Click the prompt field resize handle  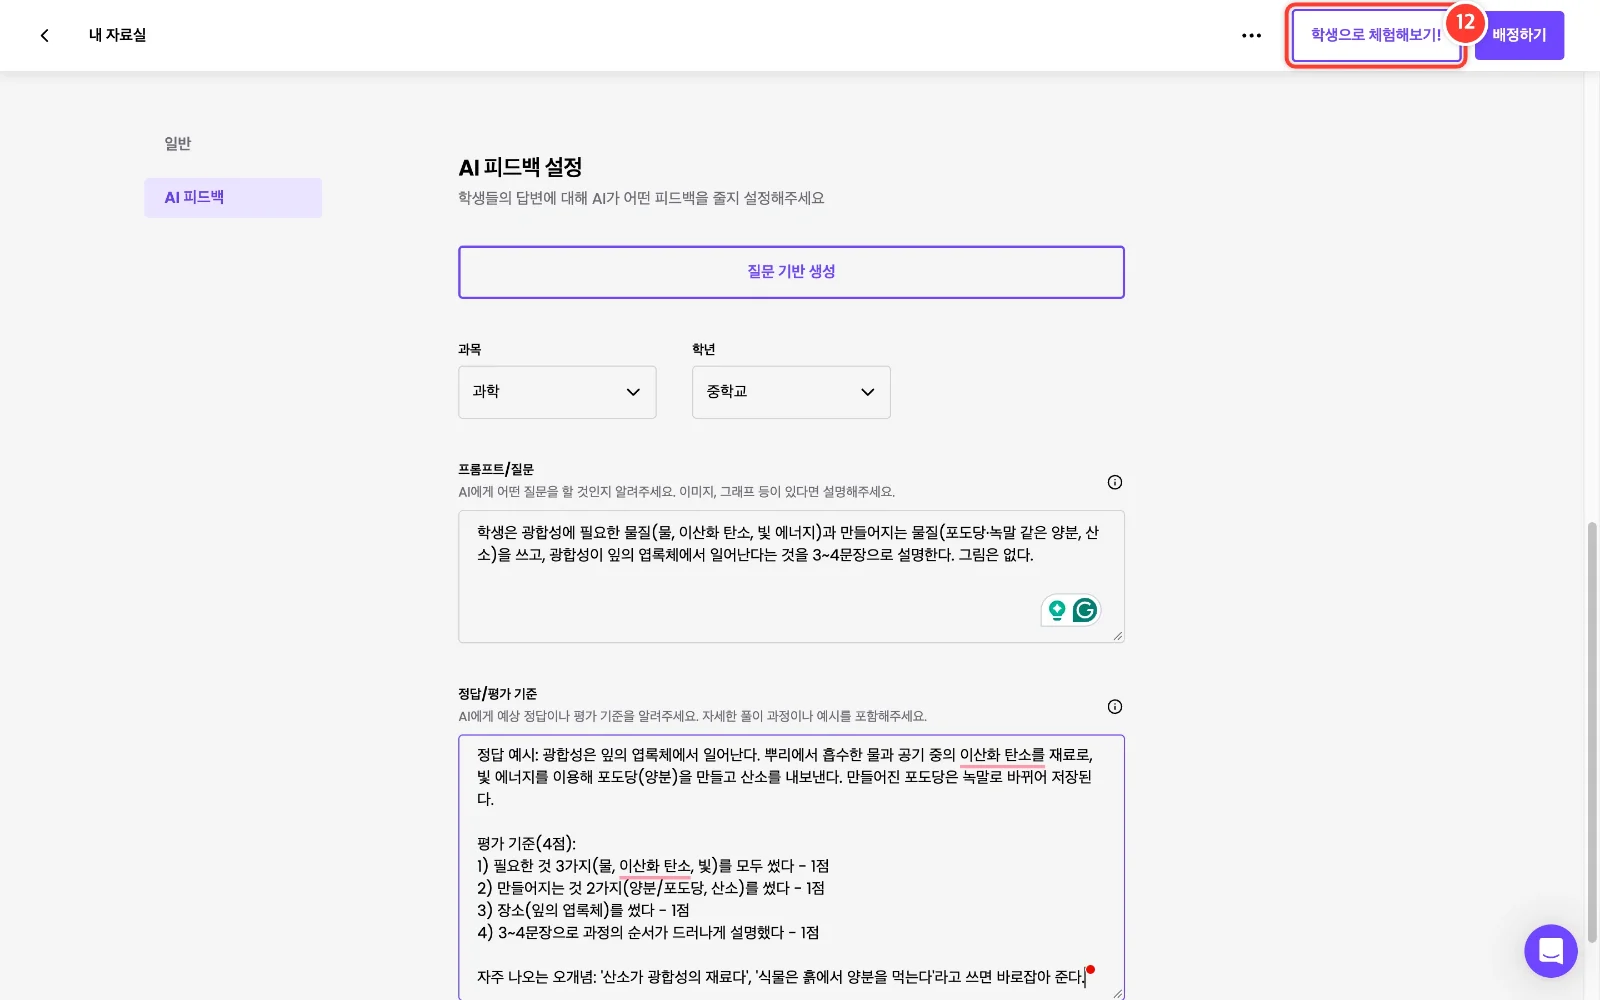click(x=1117, y=635)
